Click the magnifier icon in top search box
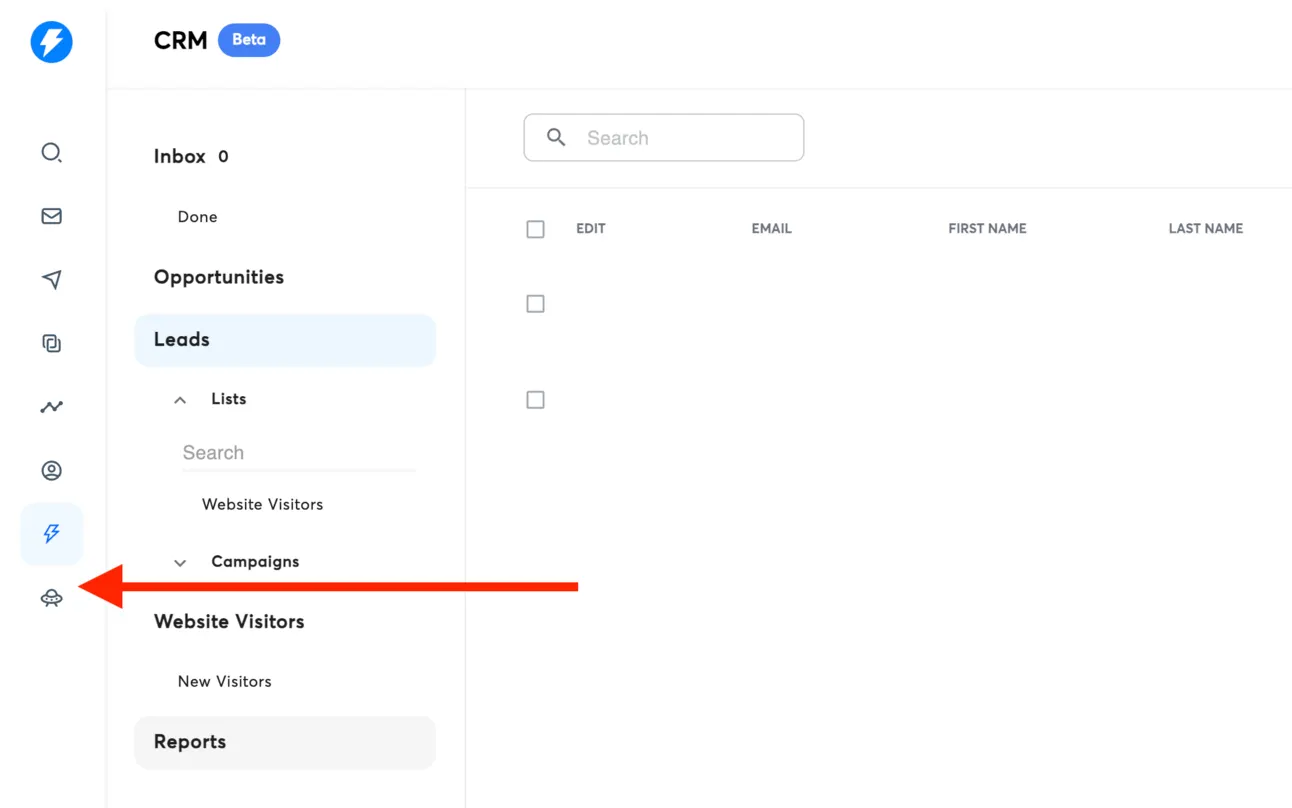This screenshot has width=1292, height=808. (x=556, y=137)
